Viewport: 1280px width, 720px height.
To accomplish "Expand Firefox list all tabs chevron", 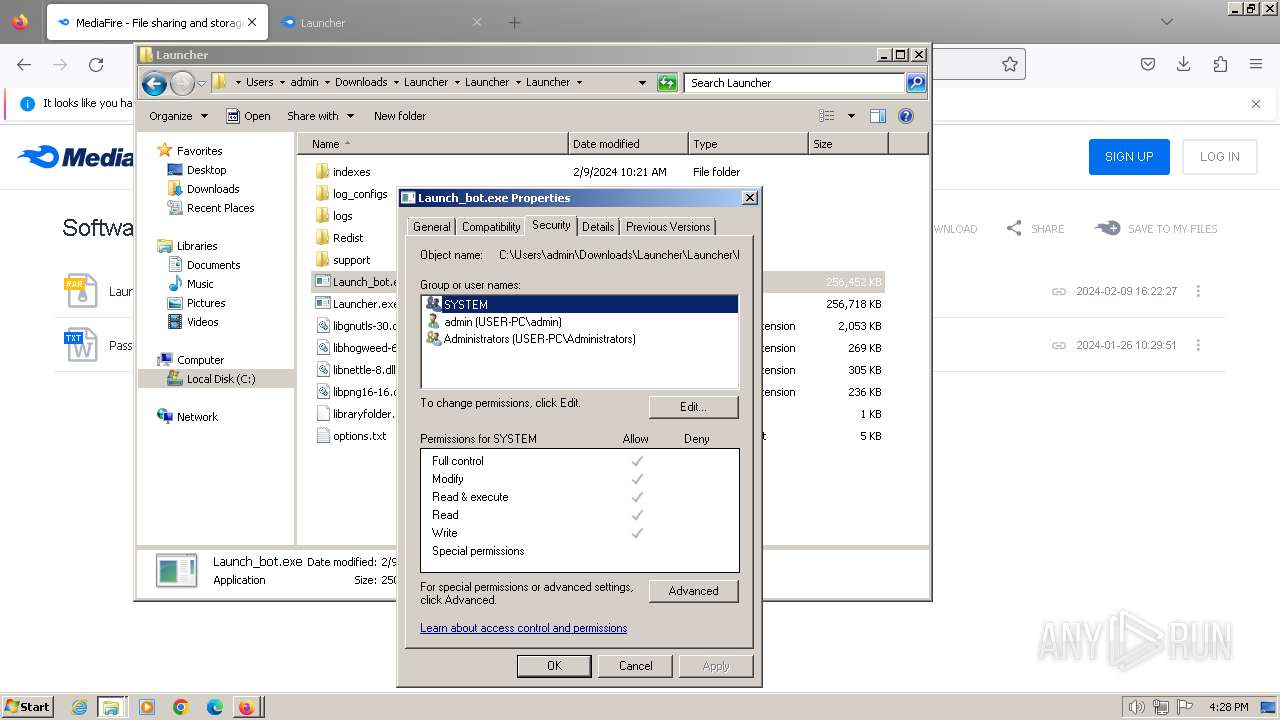I will pyautogui.click(x=1166, y=22).
